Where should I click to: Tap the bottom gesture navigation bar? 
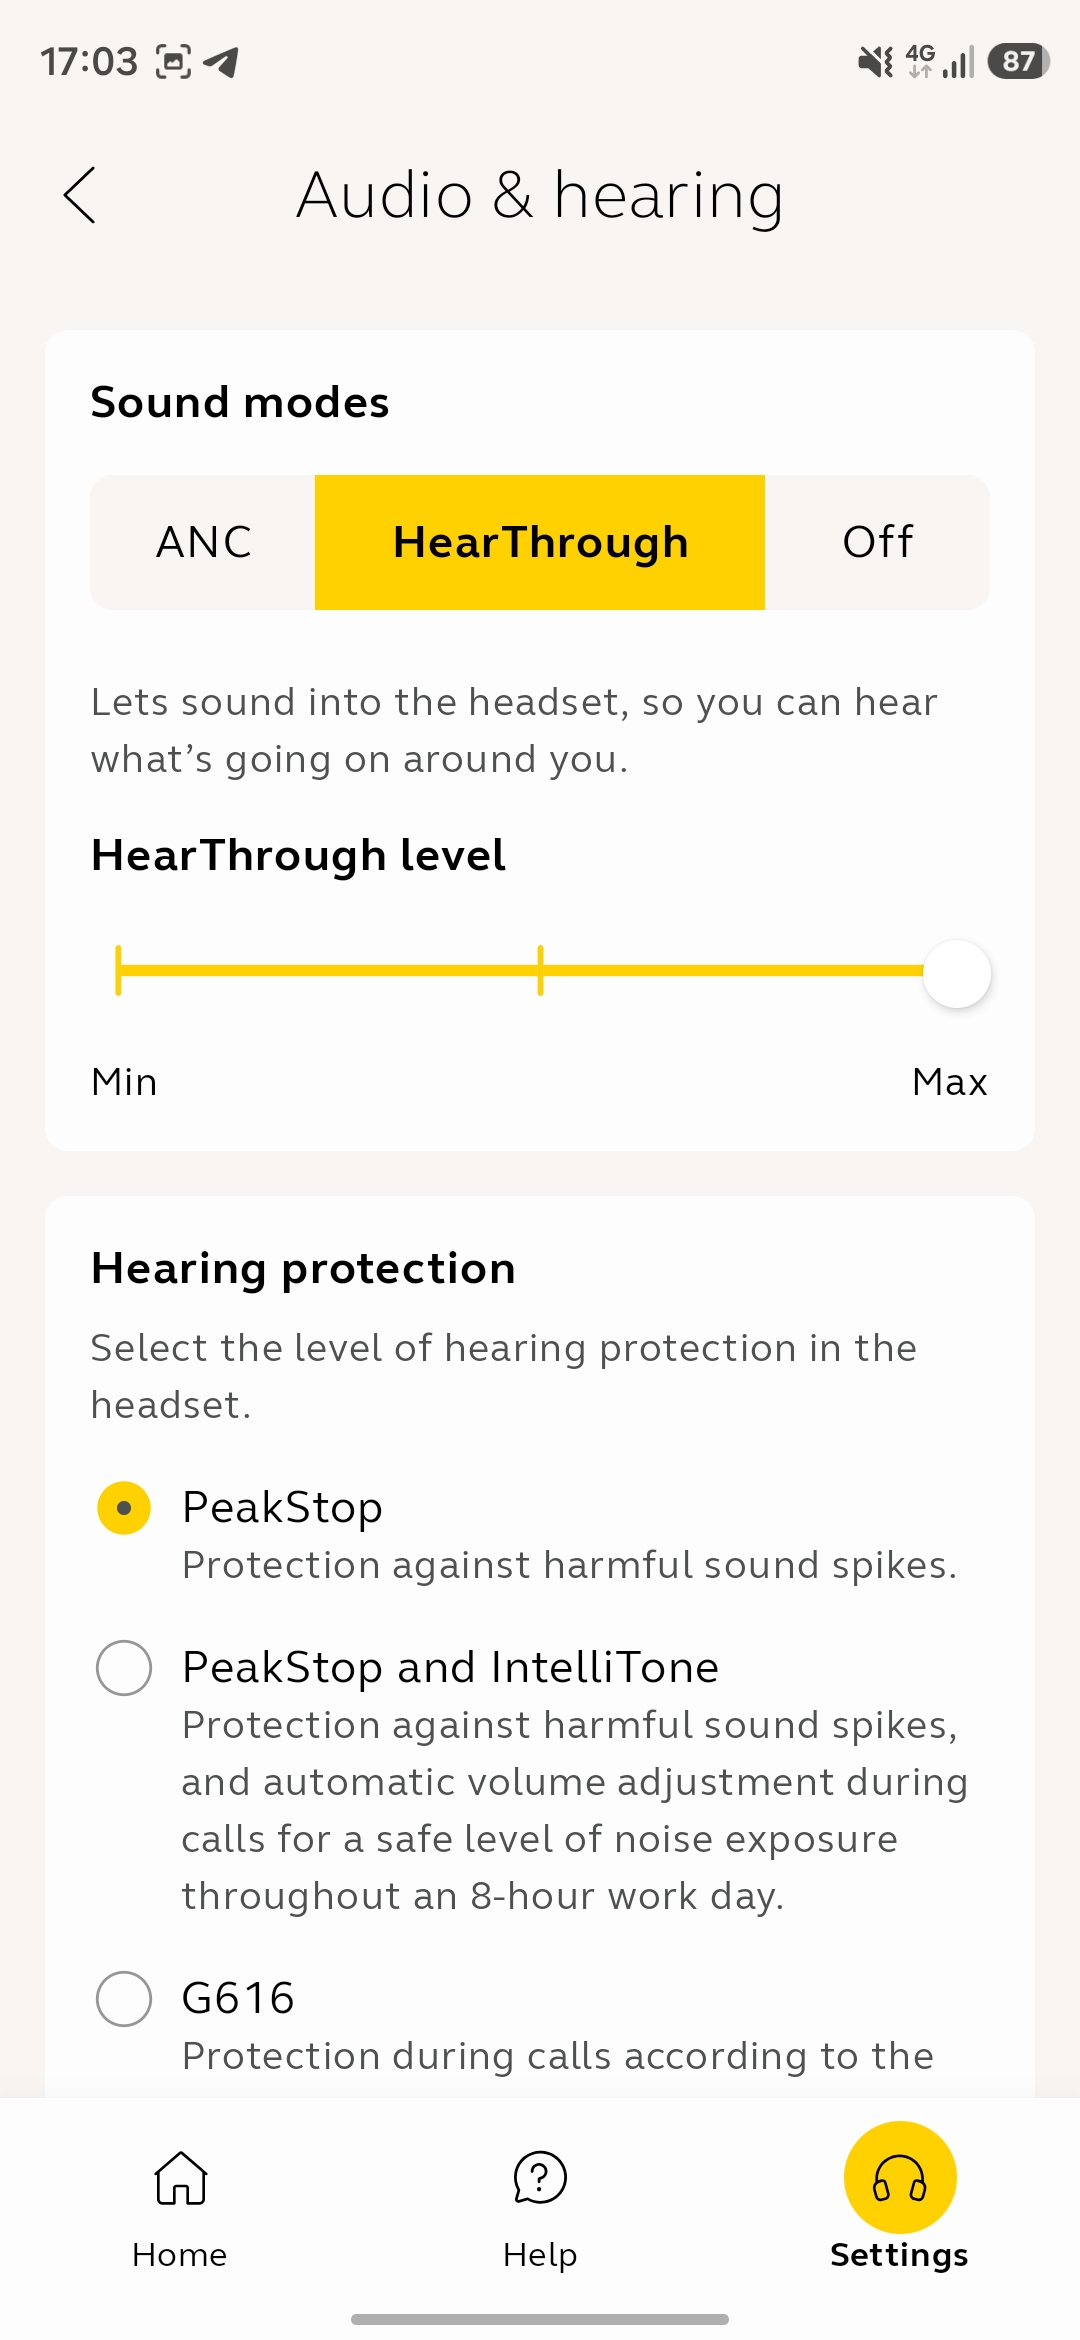tap(540, 2319)
